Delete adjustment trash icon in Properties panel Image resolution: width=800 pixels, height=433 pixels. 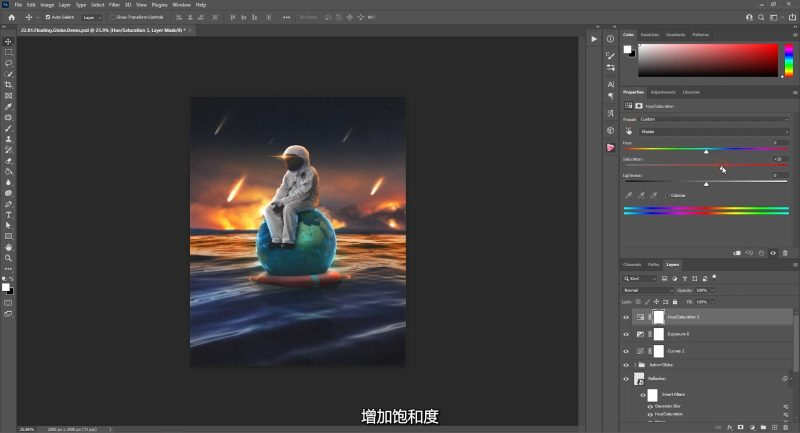[x=785, y=253]
